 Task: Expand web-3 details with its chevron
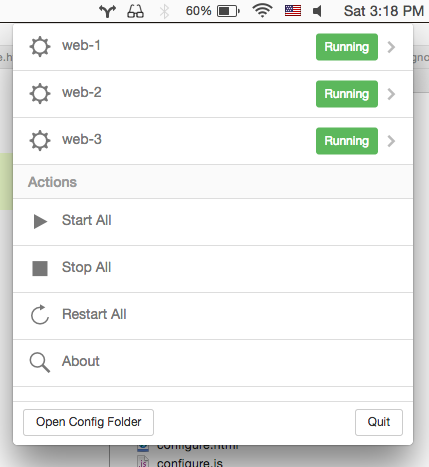click(x=391, y=141)
